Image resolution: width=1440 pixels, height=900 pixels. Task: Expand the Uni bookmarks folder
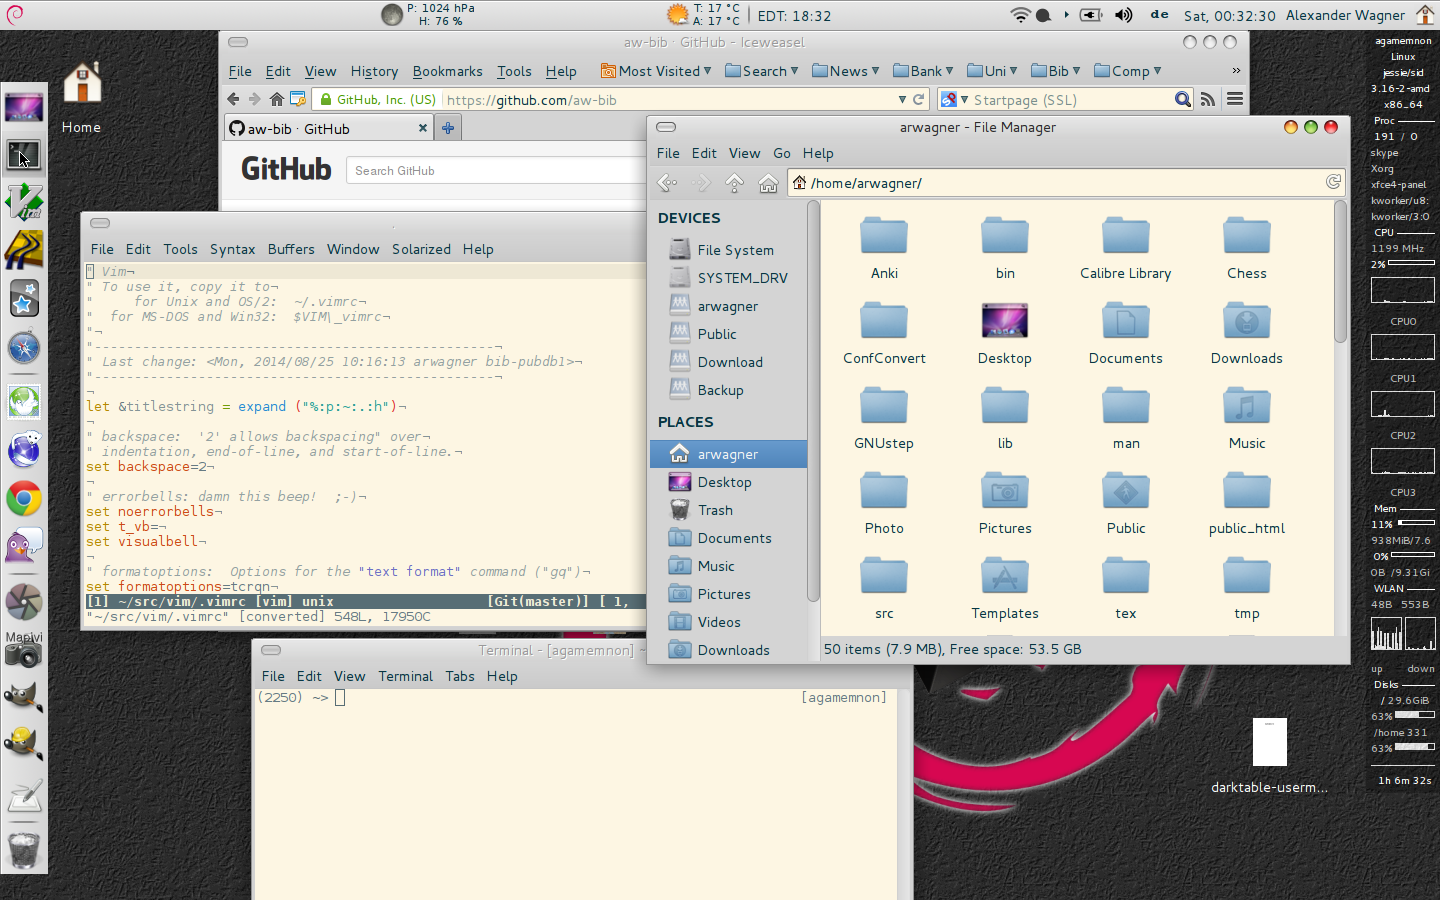tap(993, 71)
